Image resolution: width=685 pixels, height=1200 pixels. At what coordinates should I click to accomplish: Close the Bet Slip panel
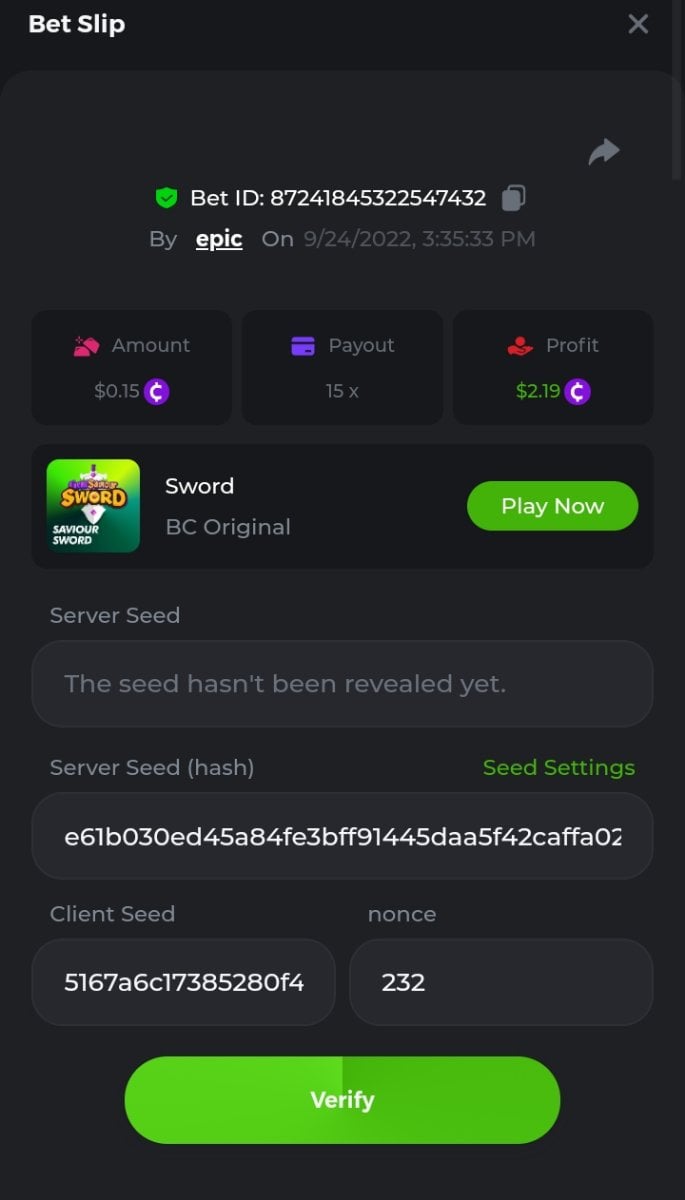tap(638, 24)
